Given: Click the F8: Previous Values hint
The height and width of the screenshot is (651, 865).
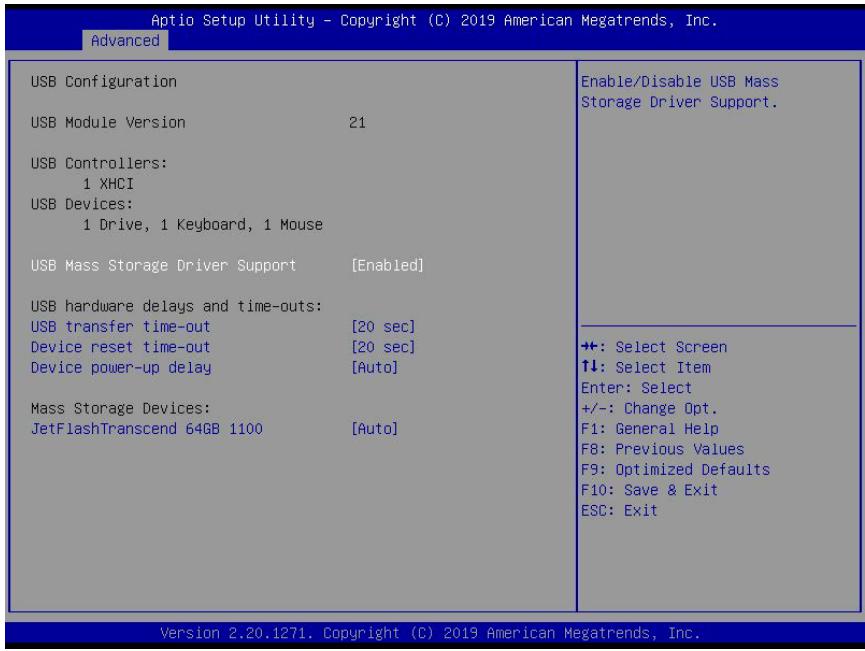Looking at the screenshot, I should [663, 449].
